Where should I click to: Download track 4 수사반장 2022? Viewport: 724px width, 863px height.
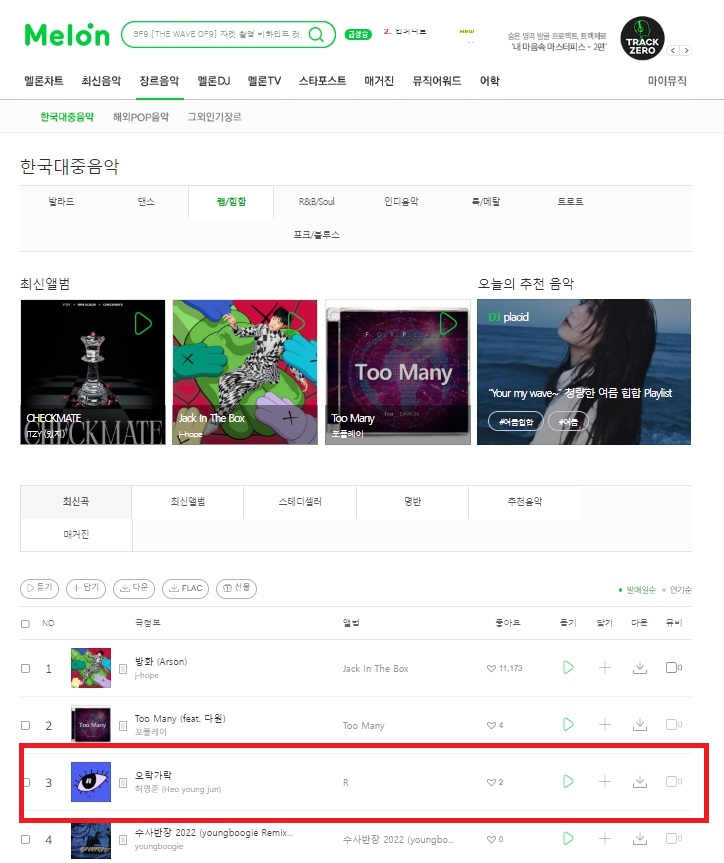(640, 839)
